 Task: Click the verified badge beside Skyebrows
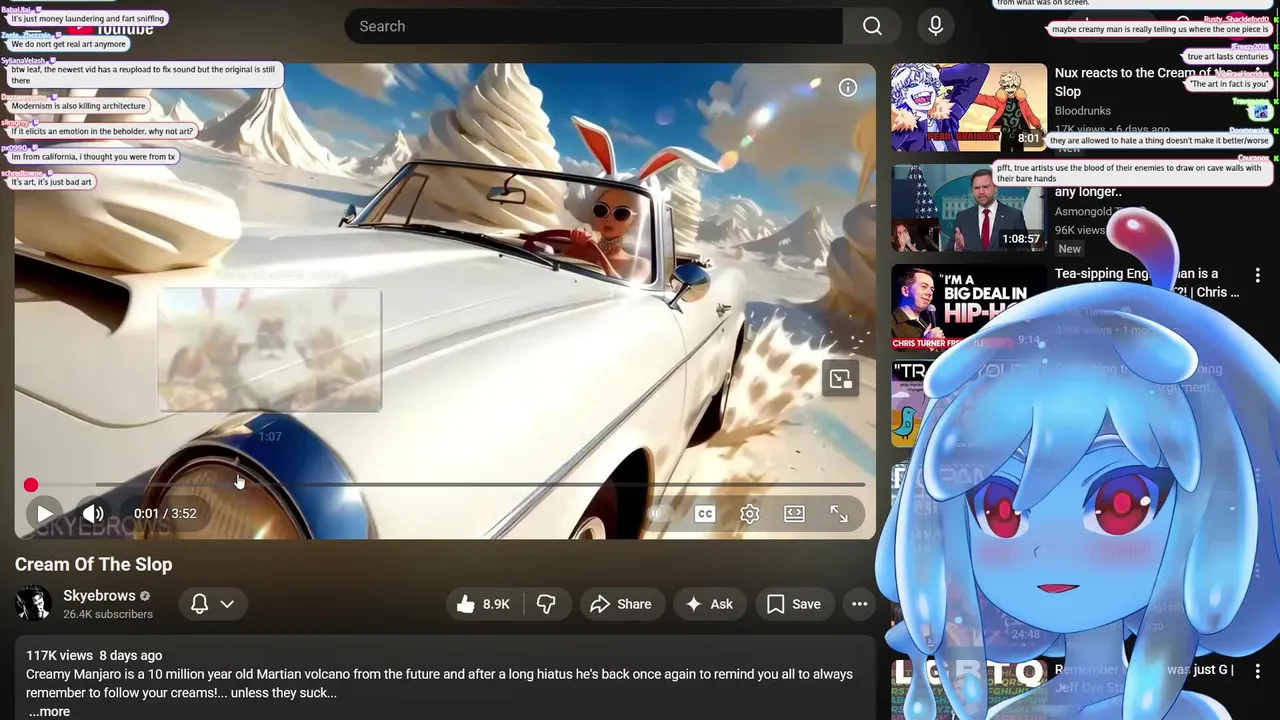[145, 596]
